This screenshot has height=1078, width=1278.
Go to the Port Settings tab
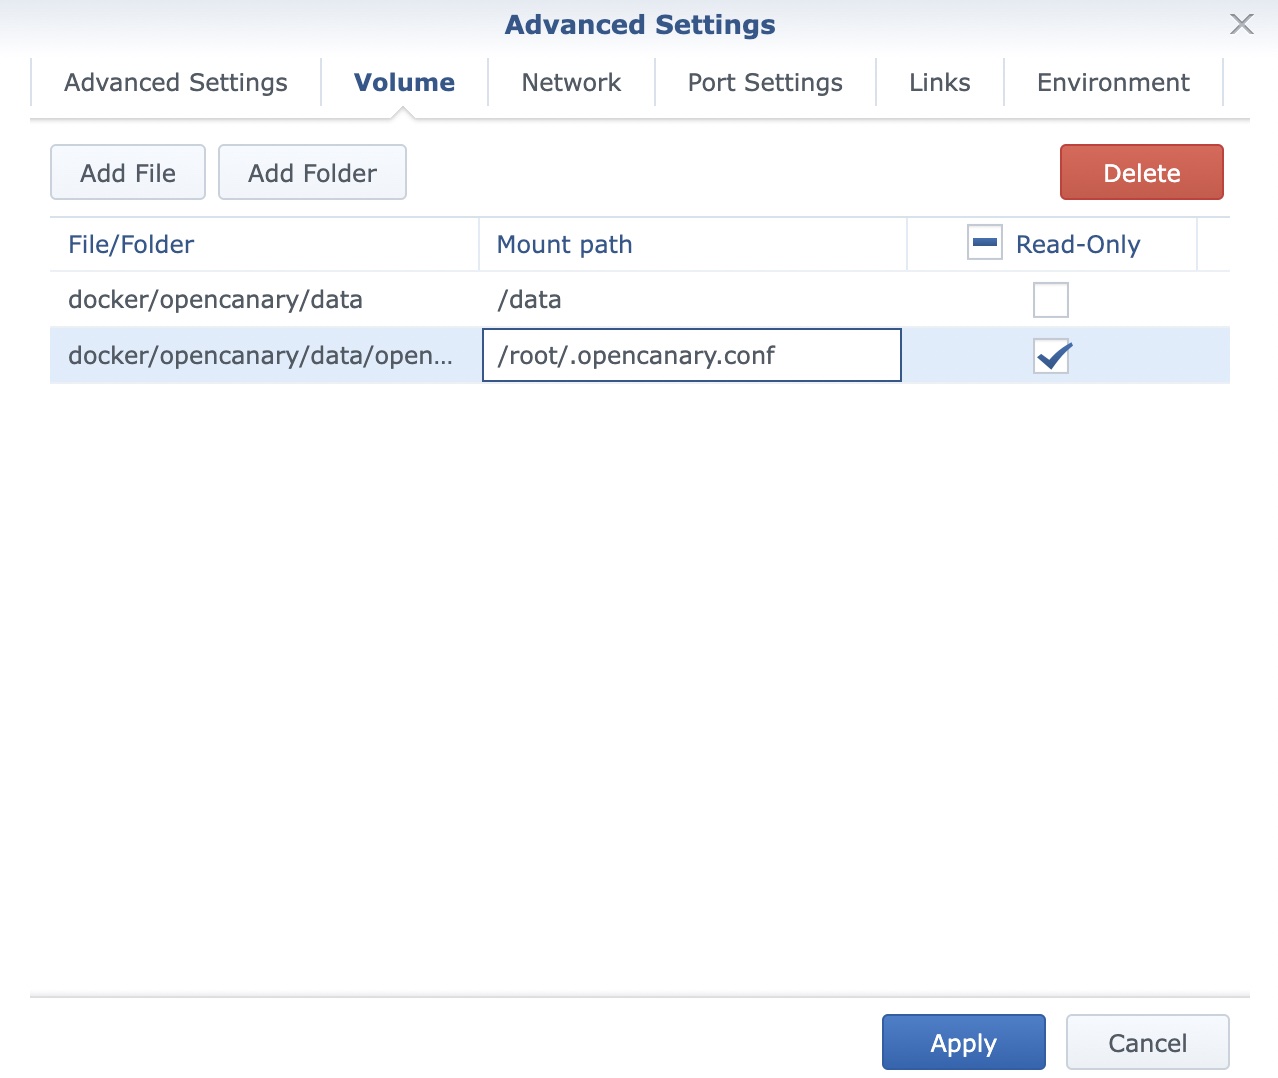(x=765, y=82)
